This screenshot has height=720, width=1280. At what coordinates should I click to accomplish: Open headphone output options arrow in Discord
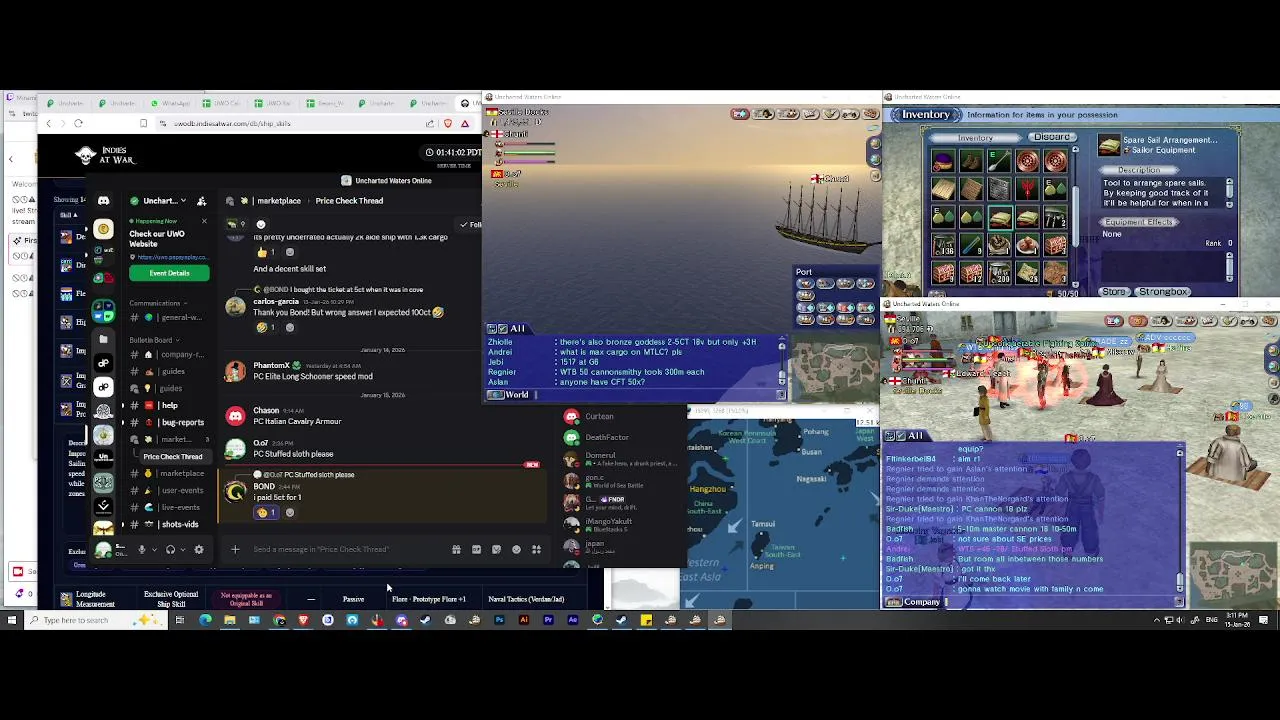pyautogui.click(x=183, y=549)
